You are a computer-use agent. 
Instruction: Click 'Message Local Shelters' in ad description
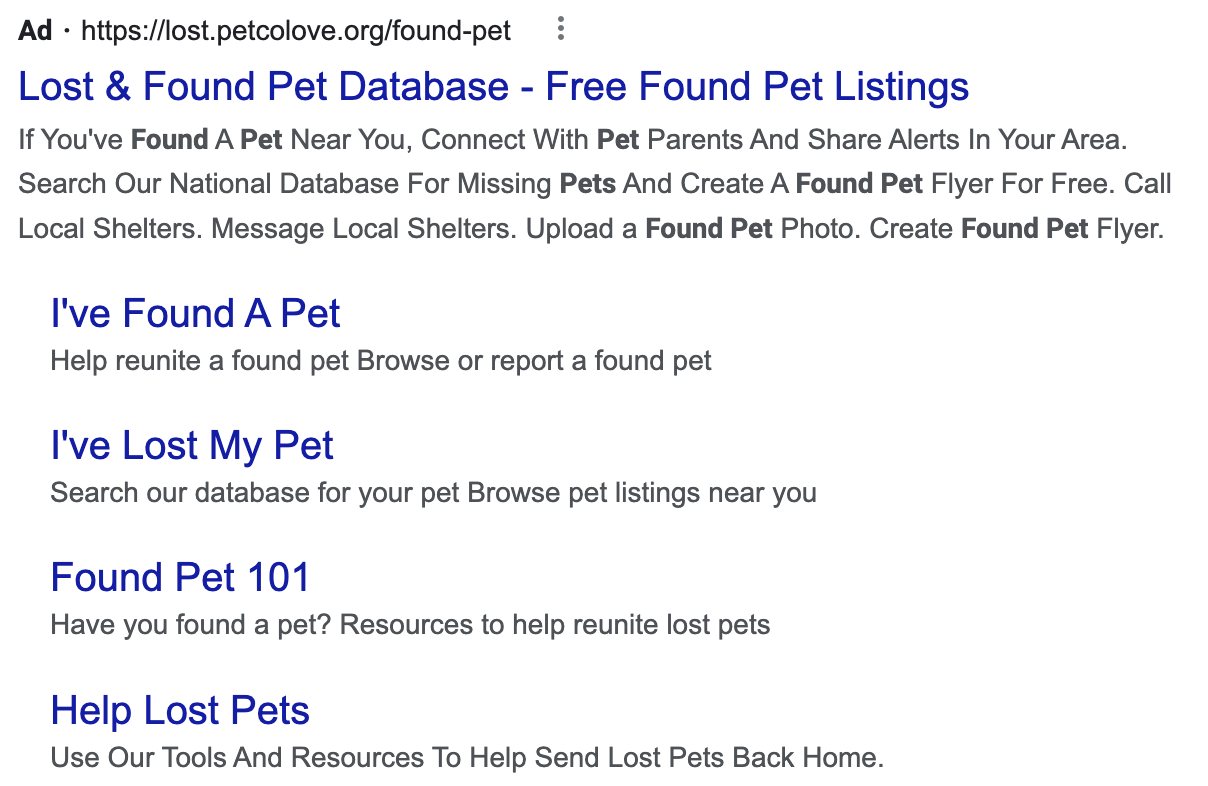[x=365, y=229]
